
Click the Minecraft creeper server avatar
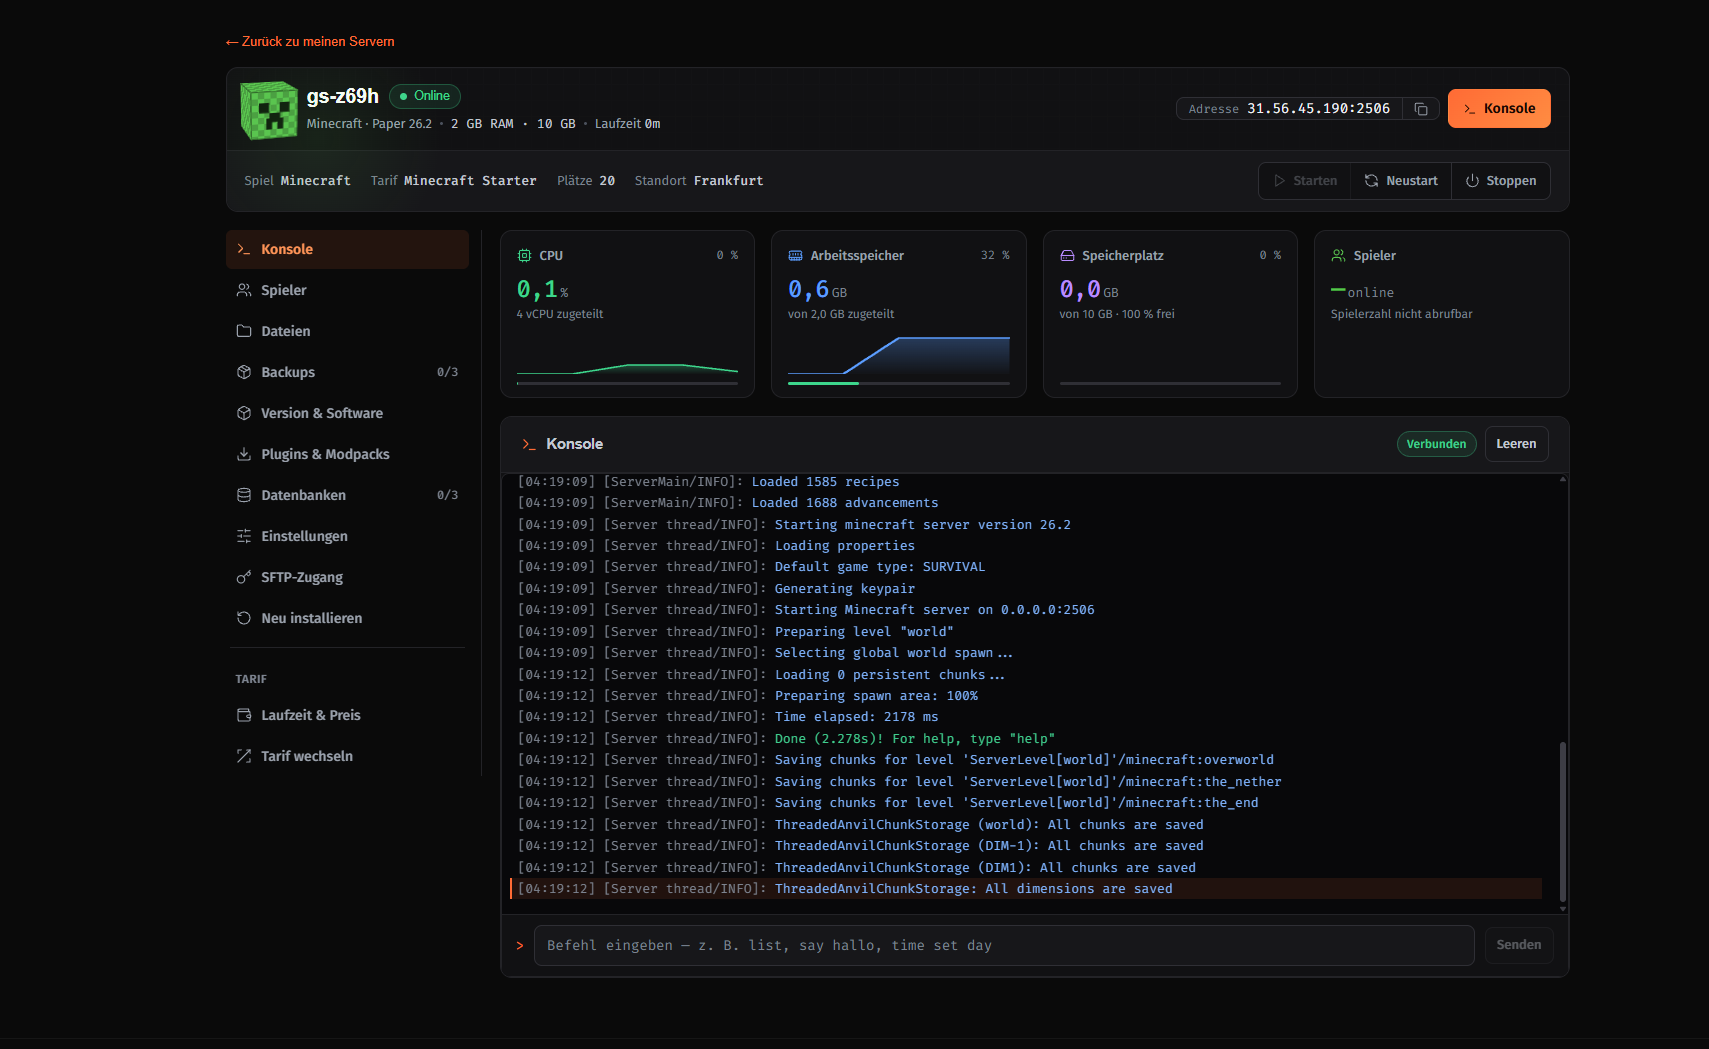[x=270, y=110]
